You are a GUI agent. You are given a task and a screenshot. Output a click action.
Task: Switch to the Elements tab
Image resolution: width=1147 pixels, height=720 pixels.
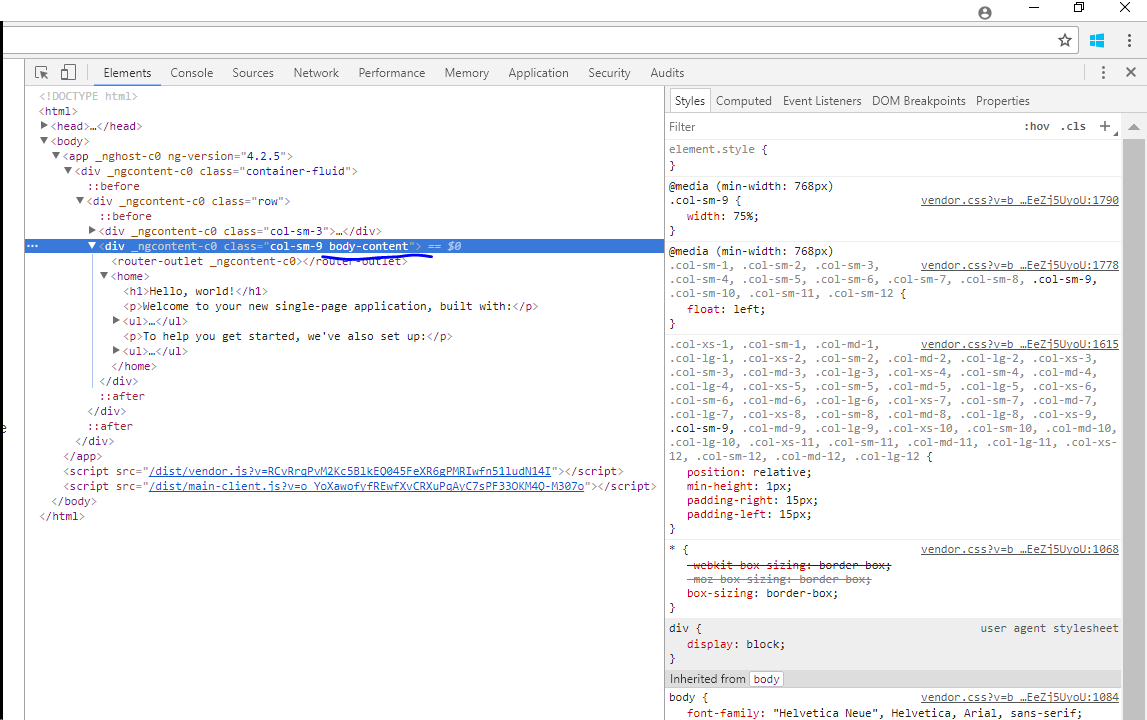[127, 72]
